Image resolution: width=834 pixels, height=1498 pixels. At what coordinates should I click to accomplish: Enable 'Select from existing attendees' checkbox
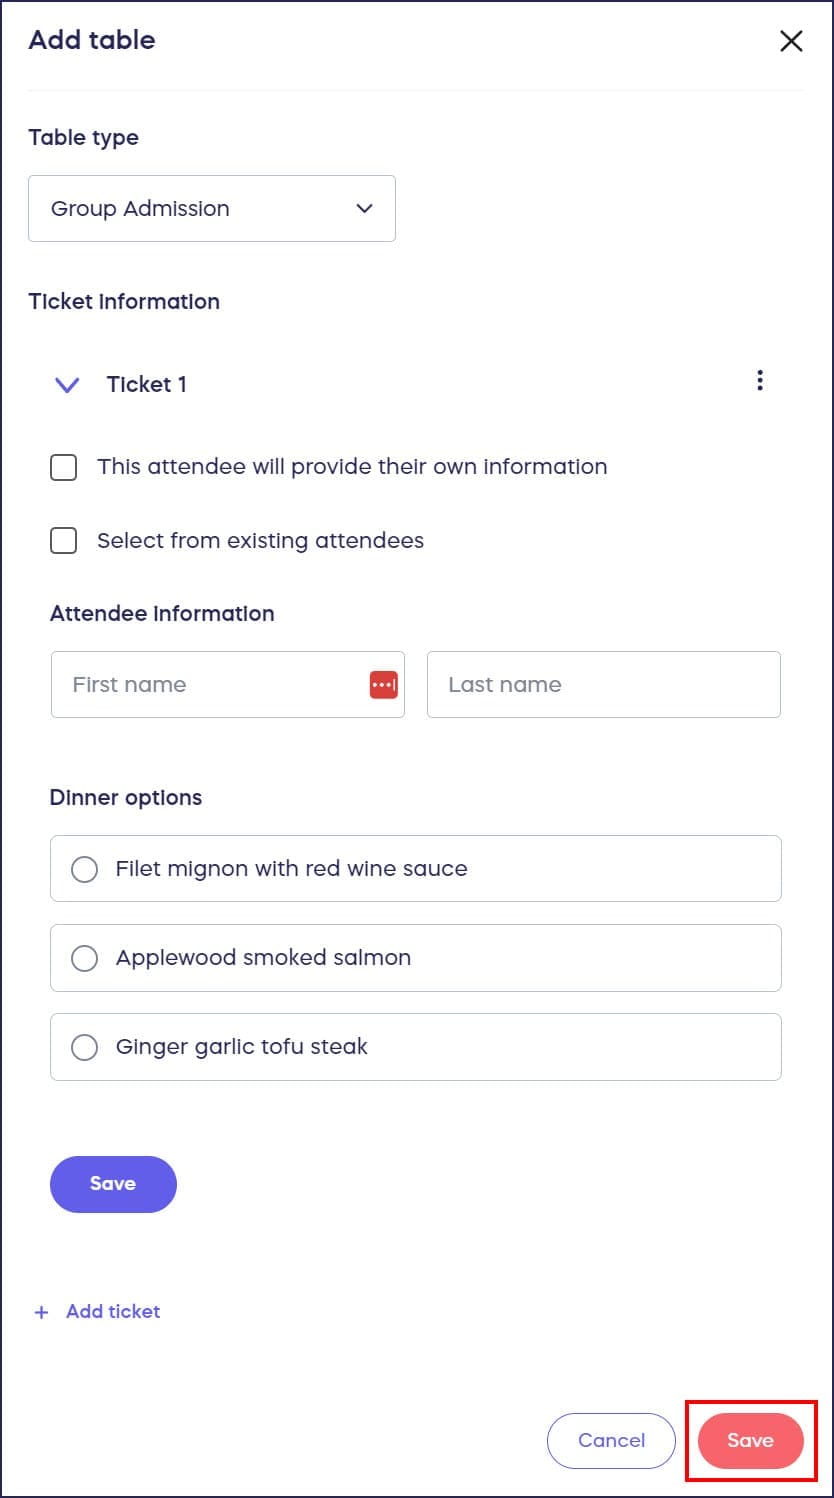[64, 541]
